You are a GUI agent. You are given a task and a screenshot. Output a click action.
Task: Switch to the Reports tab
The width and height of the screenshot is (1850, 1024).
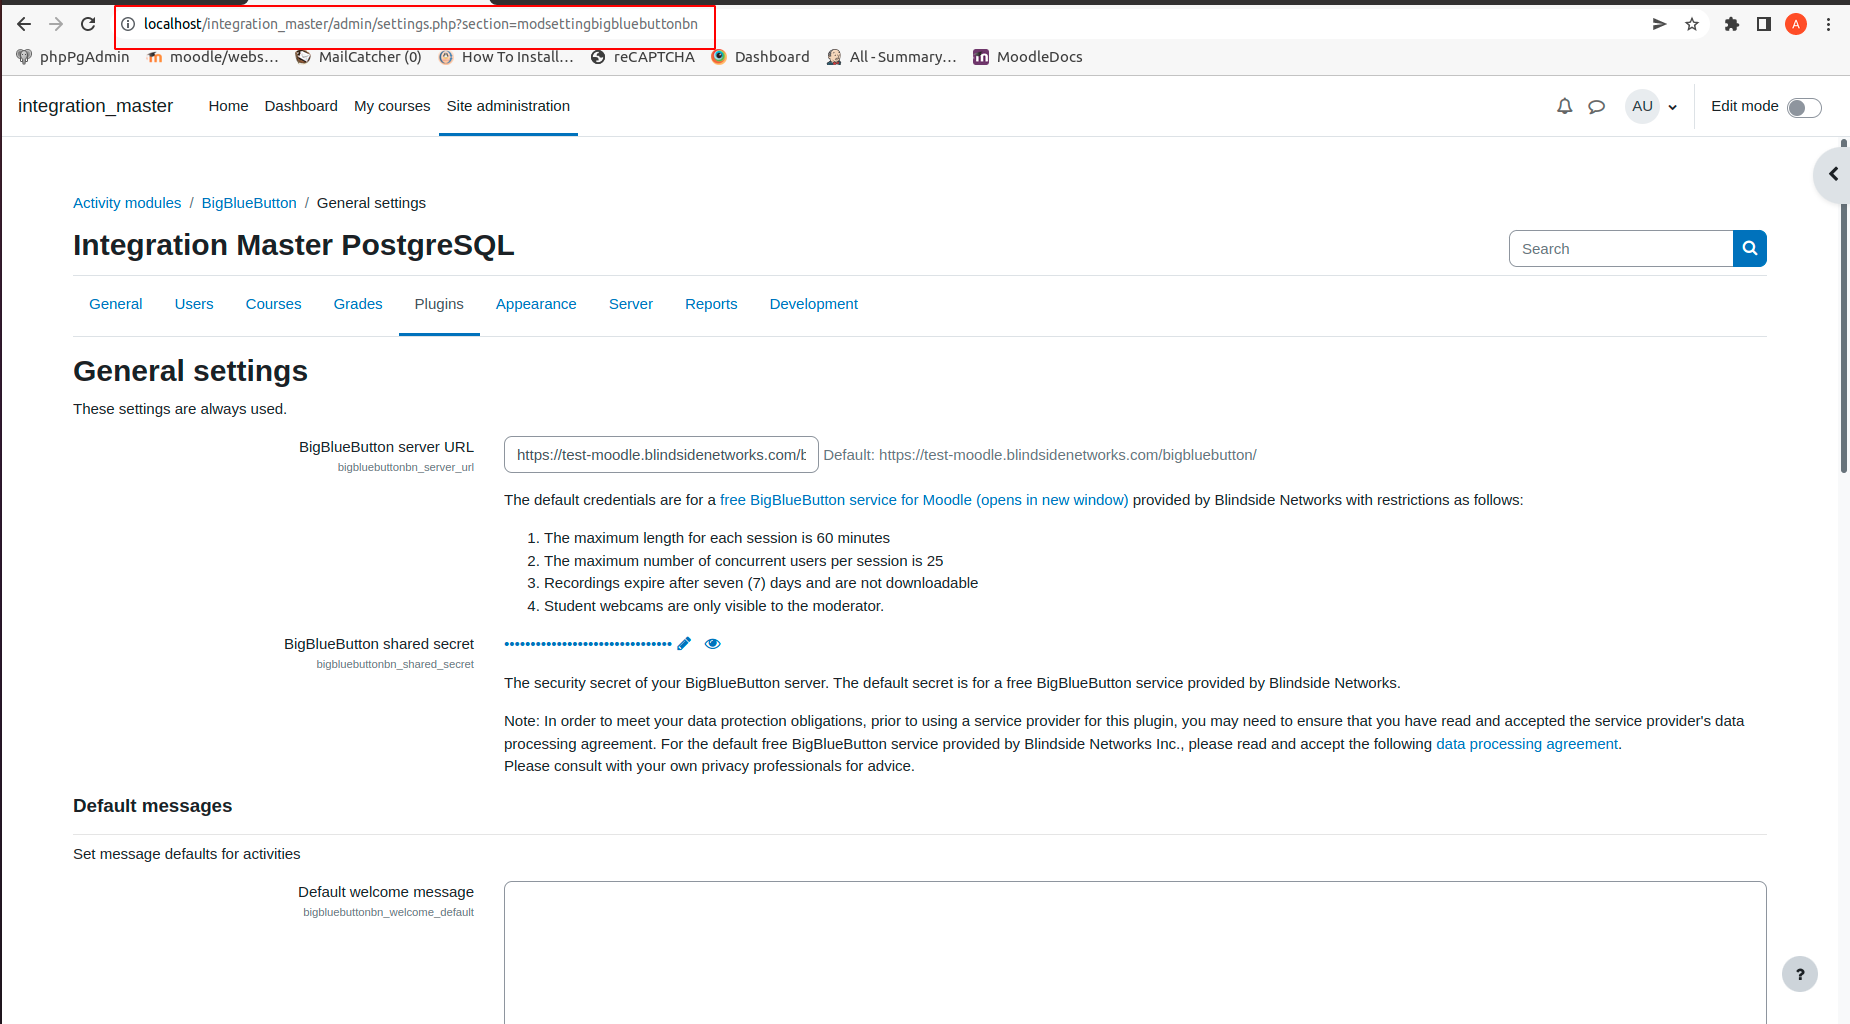[x=711, y=304]
